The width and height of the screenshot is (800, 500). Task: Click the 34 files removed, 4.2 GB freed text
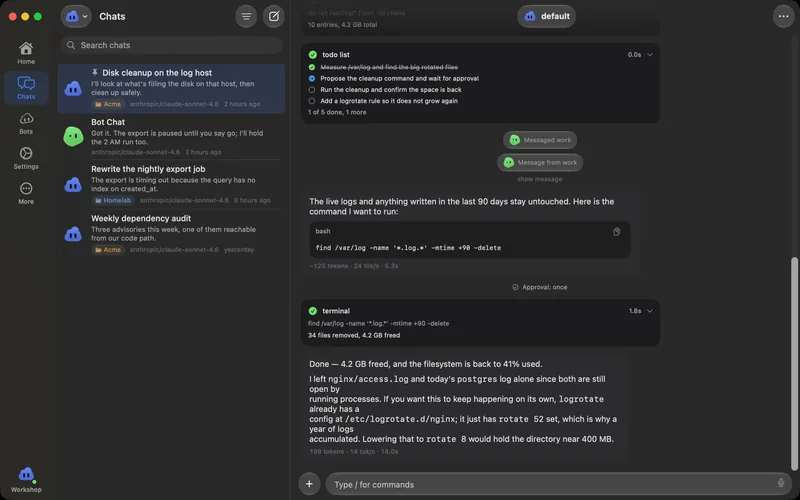click(x=354, y=336)
